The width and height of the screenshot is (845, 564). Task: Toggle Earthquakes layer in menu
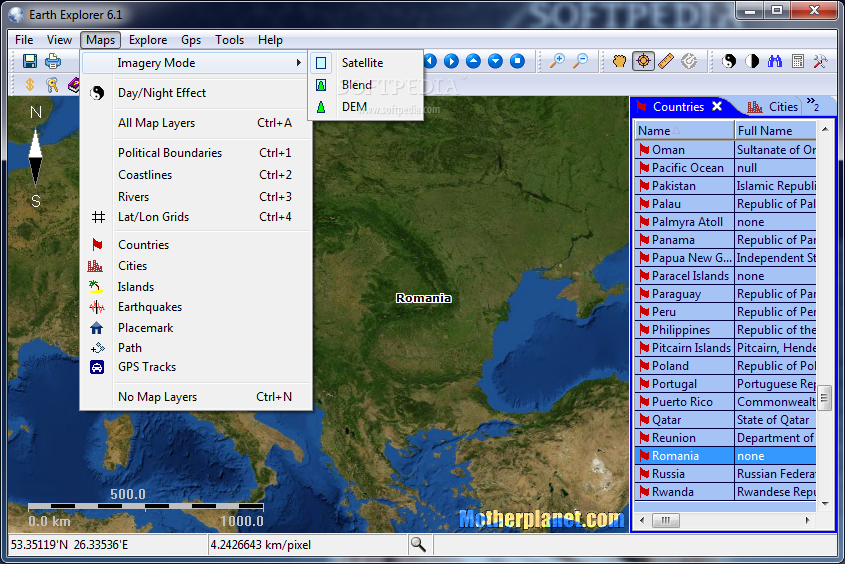coord(195,307)
